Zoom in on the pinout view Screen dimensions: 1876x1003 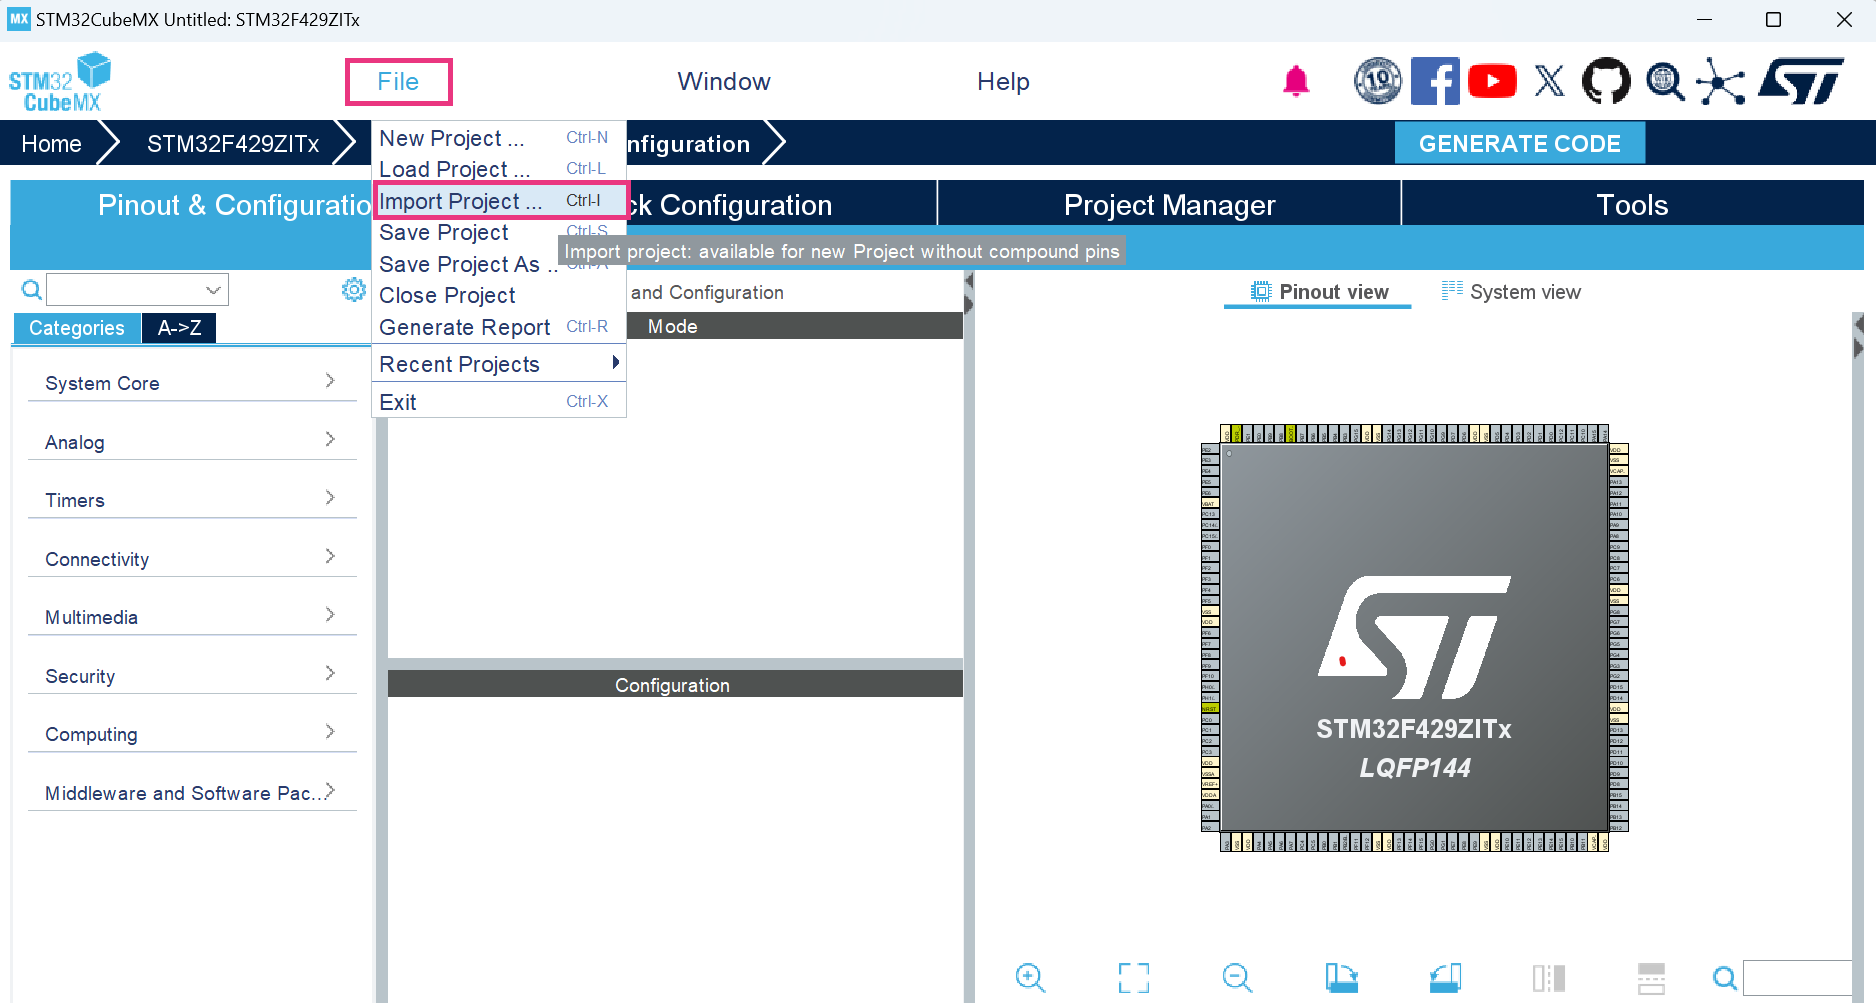1030,978
